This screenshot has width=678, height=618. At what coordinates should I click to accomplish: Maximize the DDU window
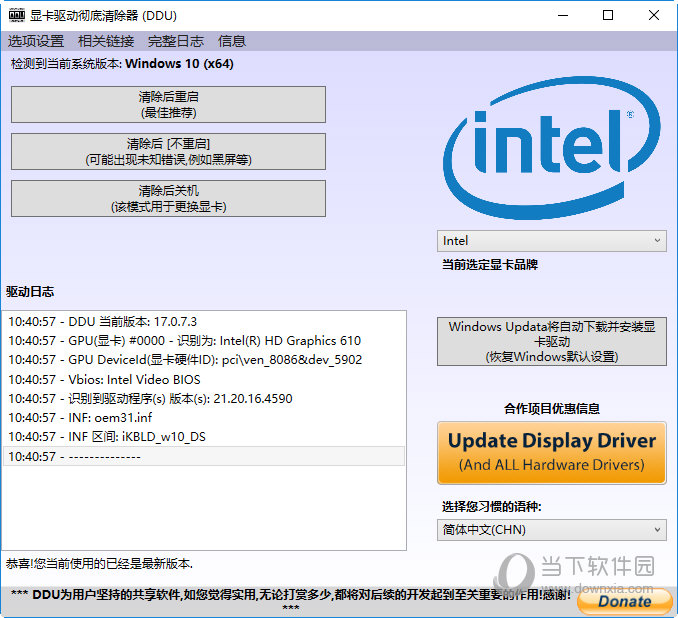(608, 16)
